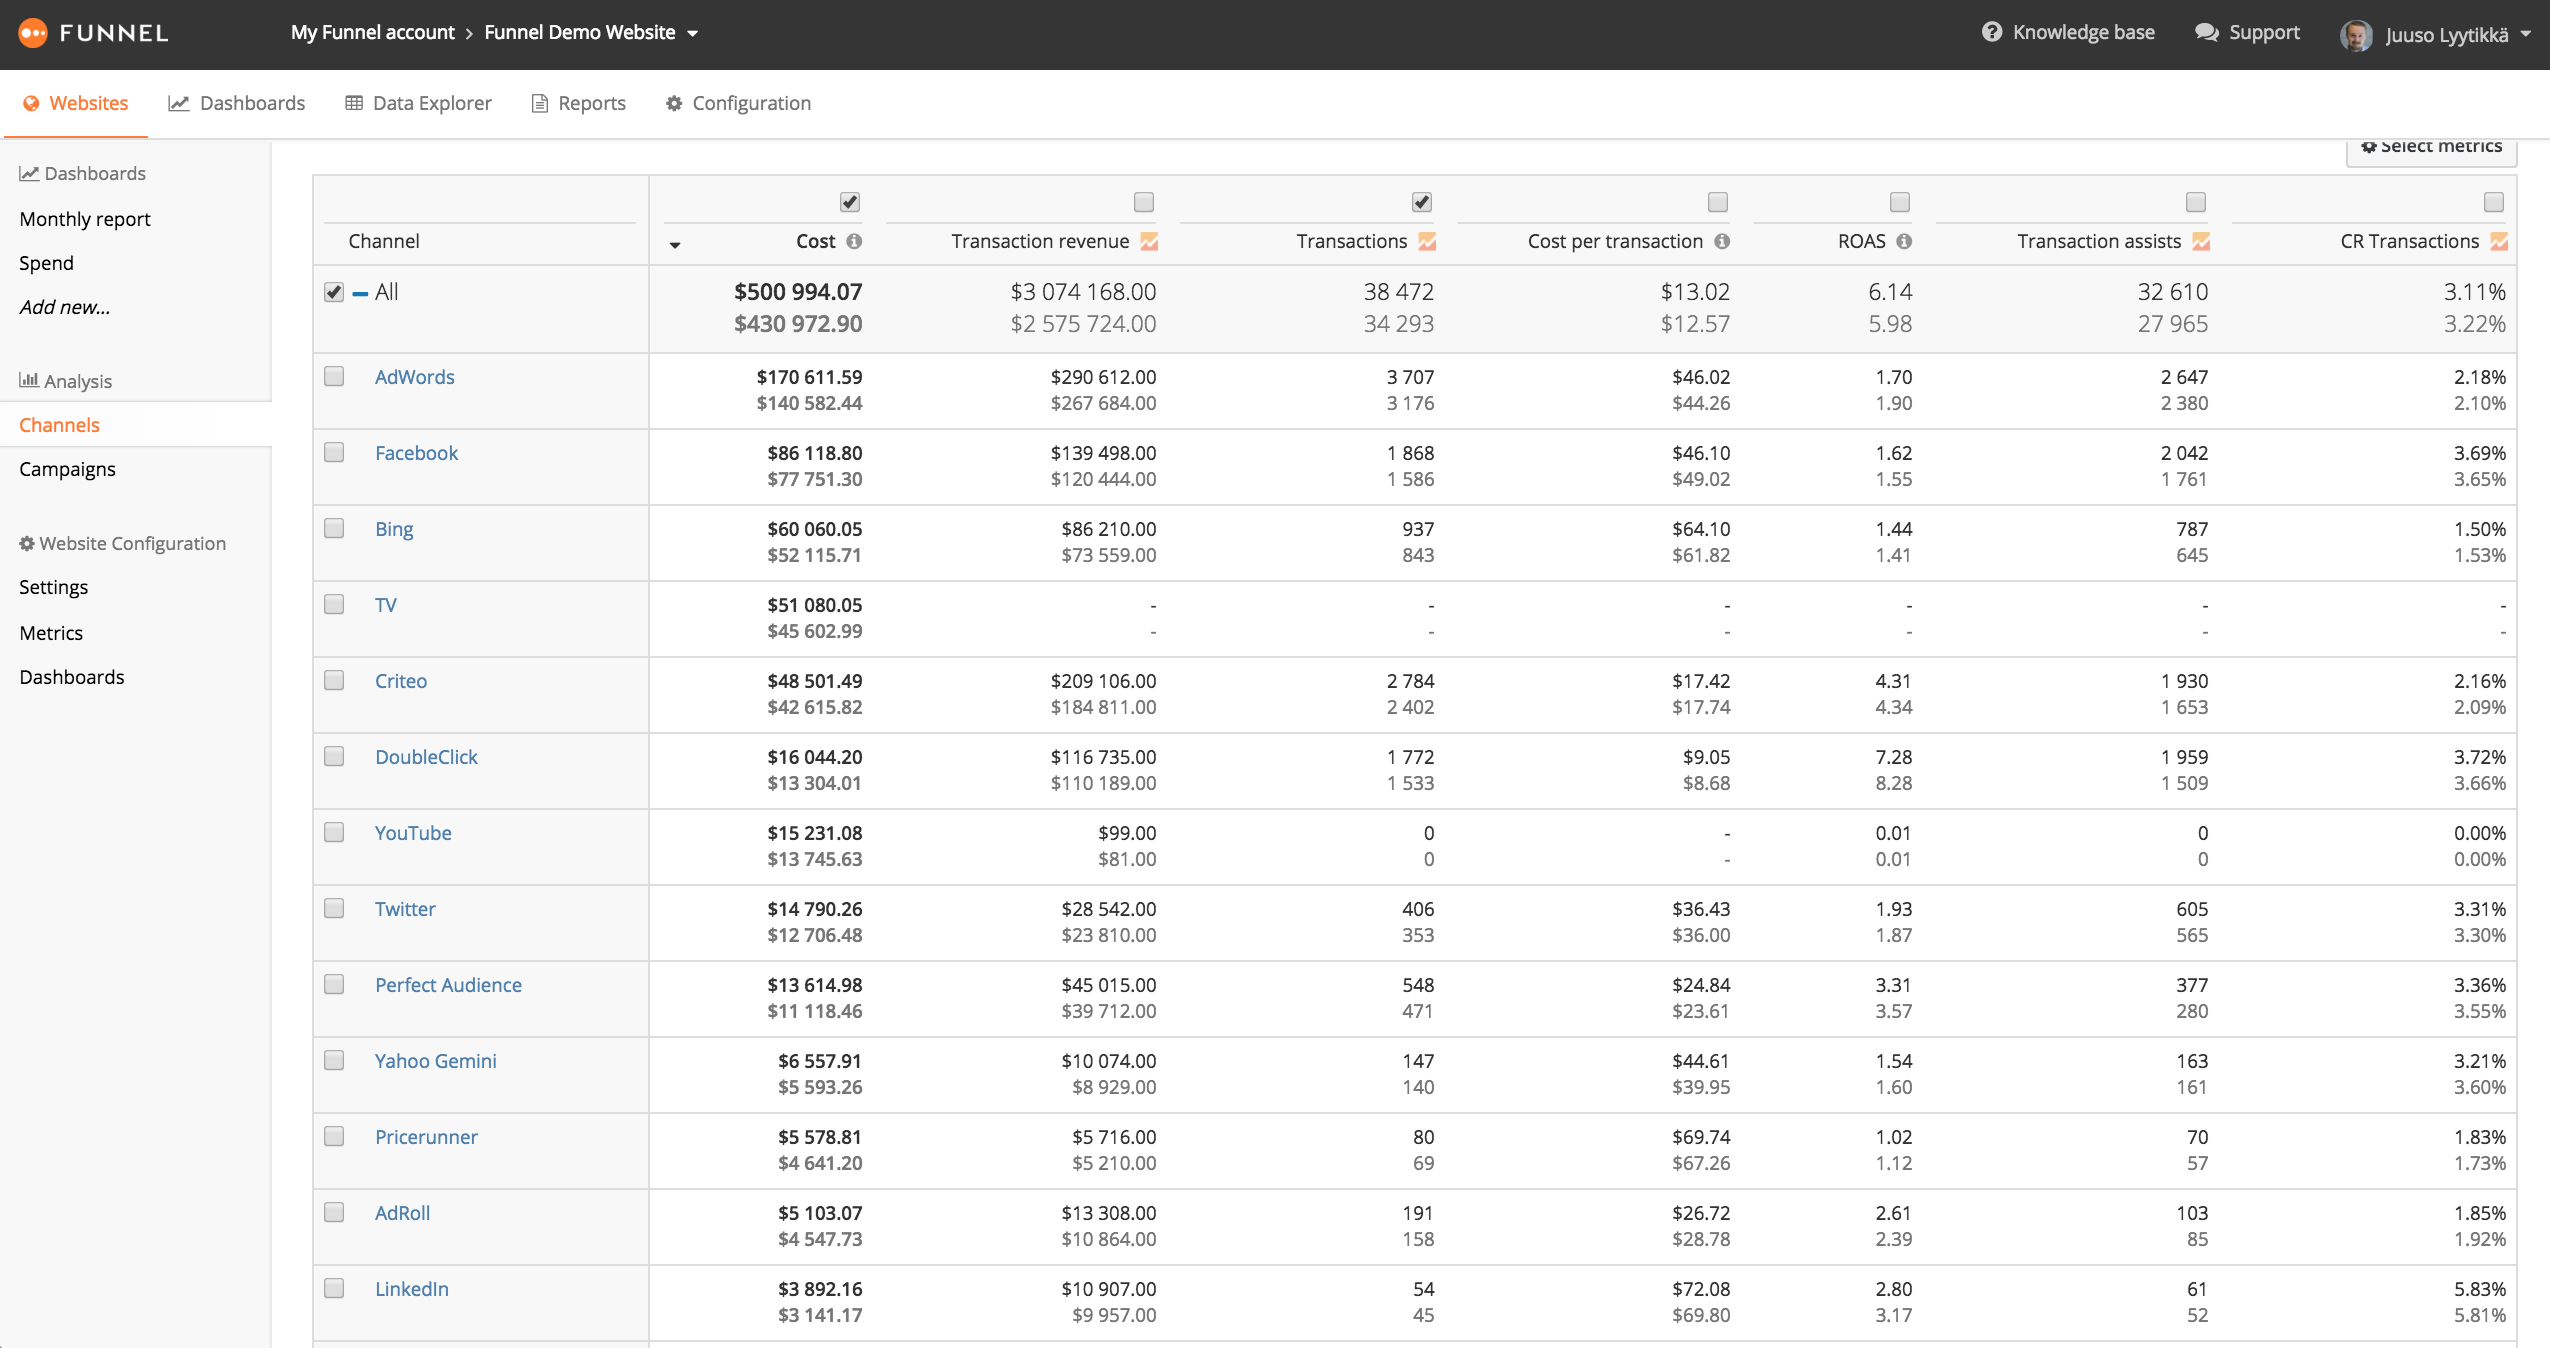This screenshot has height=1348, width=2550.
Task: Click the Channel column header
Action: [384, 241]
